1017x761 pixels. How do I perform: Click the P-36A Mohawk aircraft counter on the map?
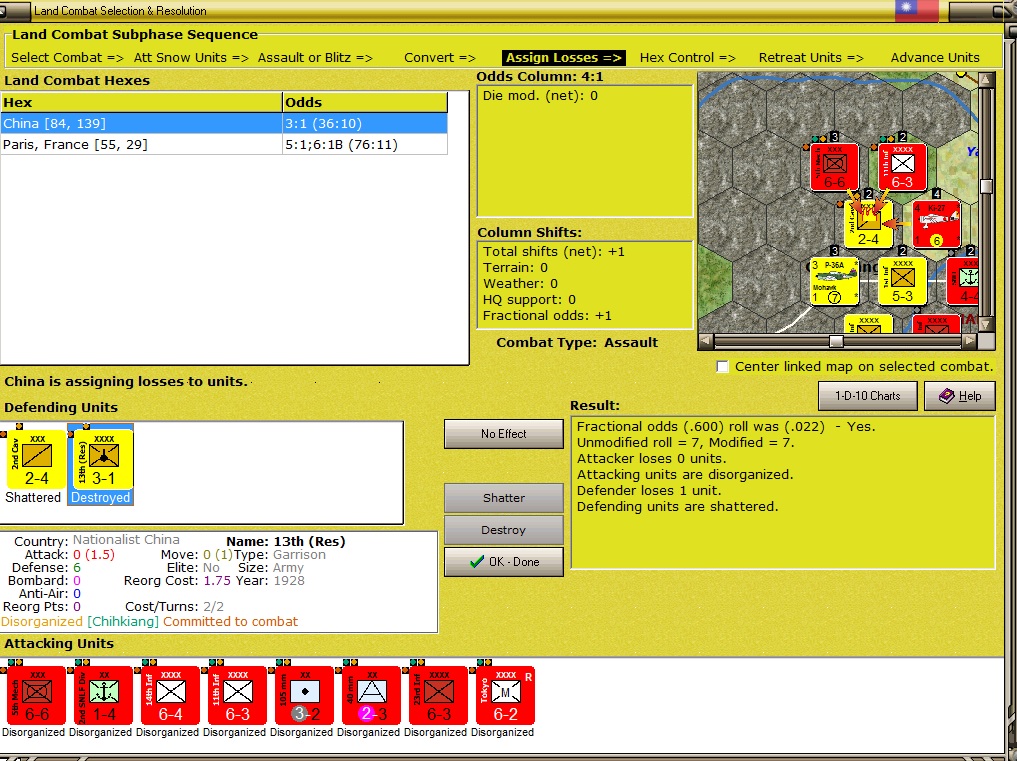(x=835, y=282)
